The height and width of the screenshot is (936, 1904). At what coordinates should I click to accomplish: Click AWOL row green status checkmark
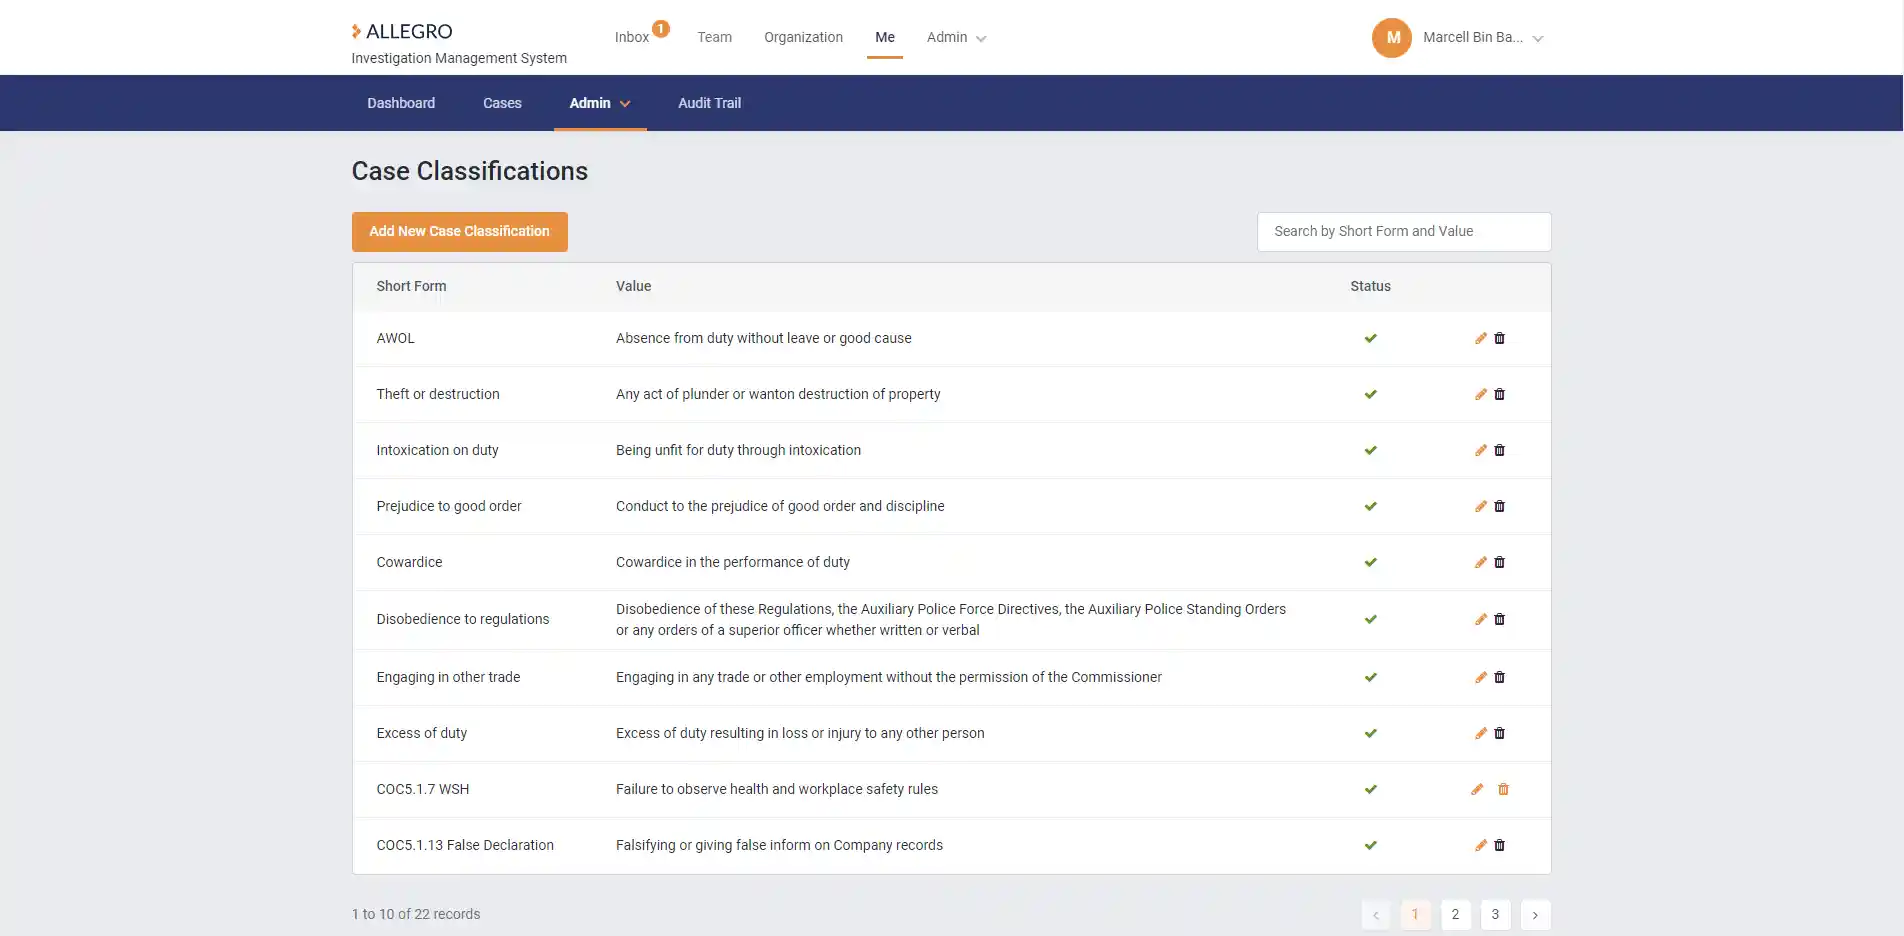(1370, 338)
